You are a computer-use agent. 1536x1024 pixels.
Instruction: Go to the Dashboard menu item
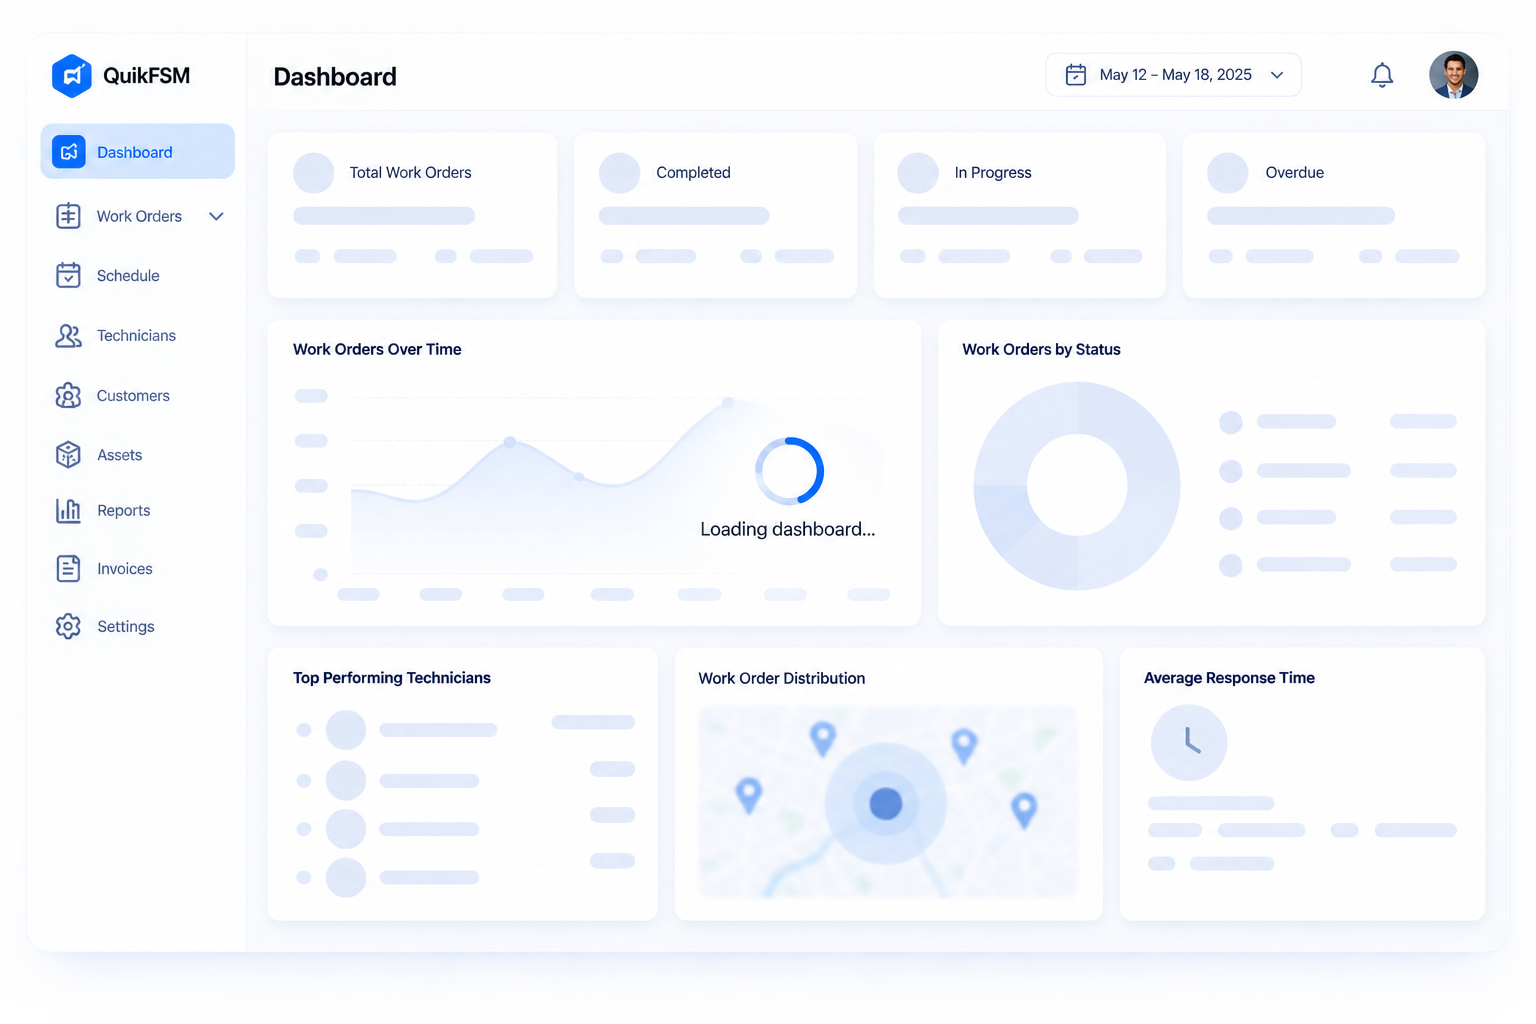click(x=138, y=152)
